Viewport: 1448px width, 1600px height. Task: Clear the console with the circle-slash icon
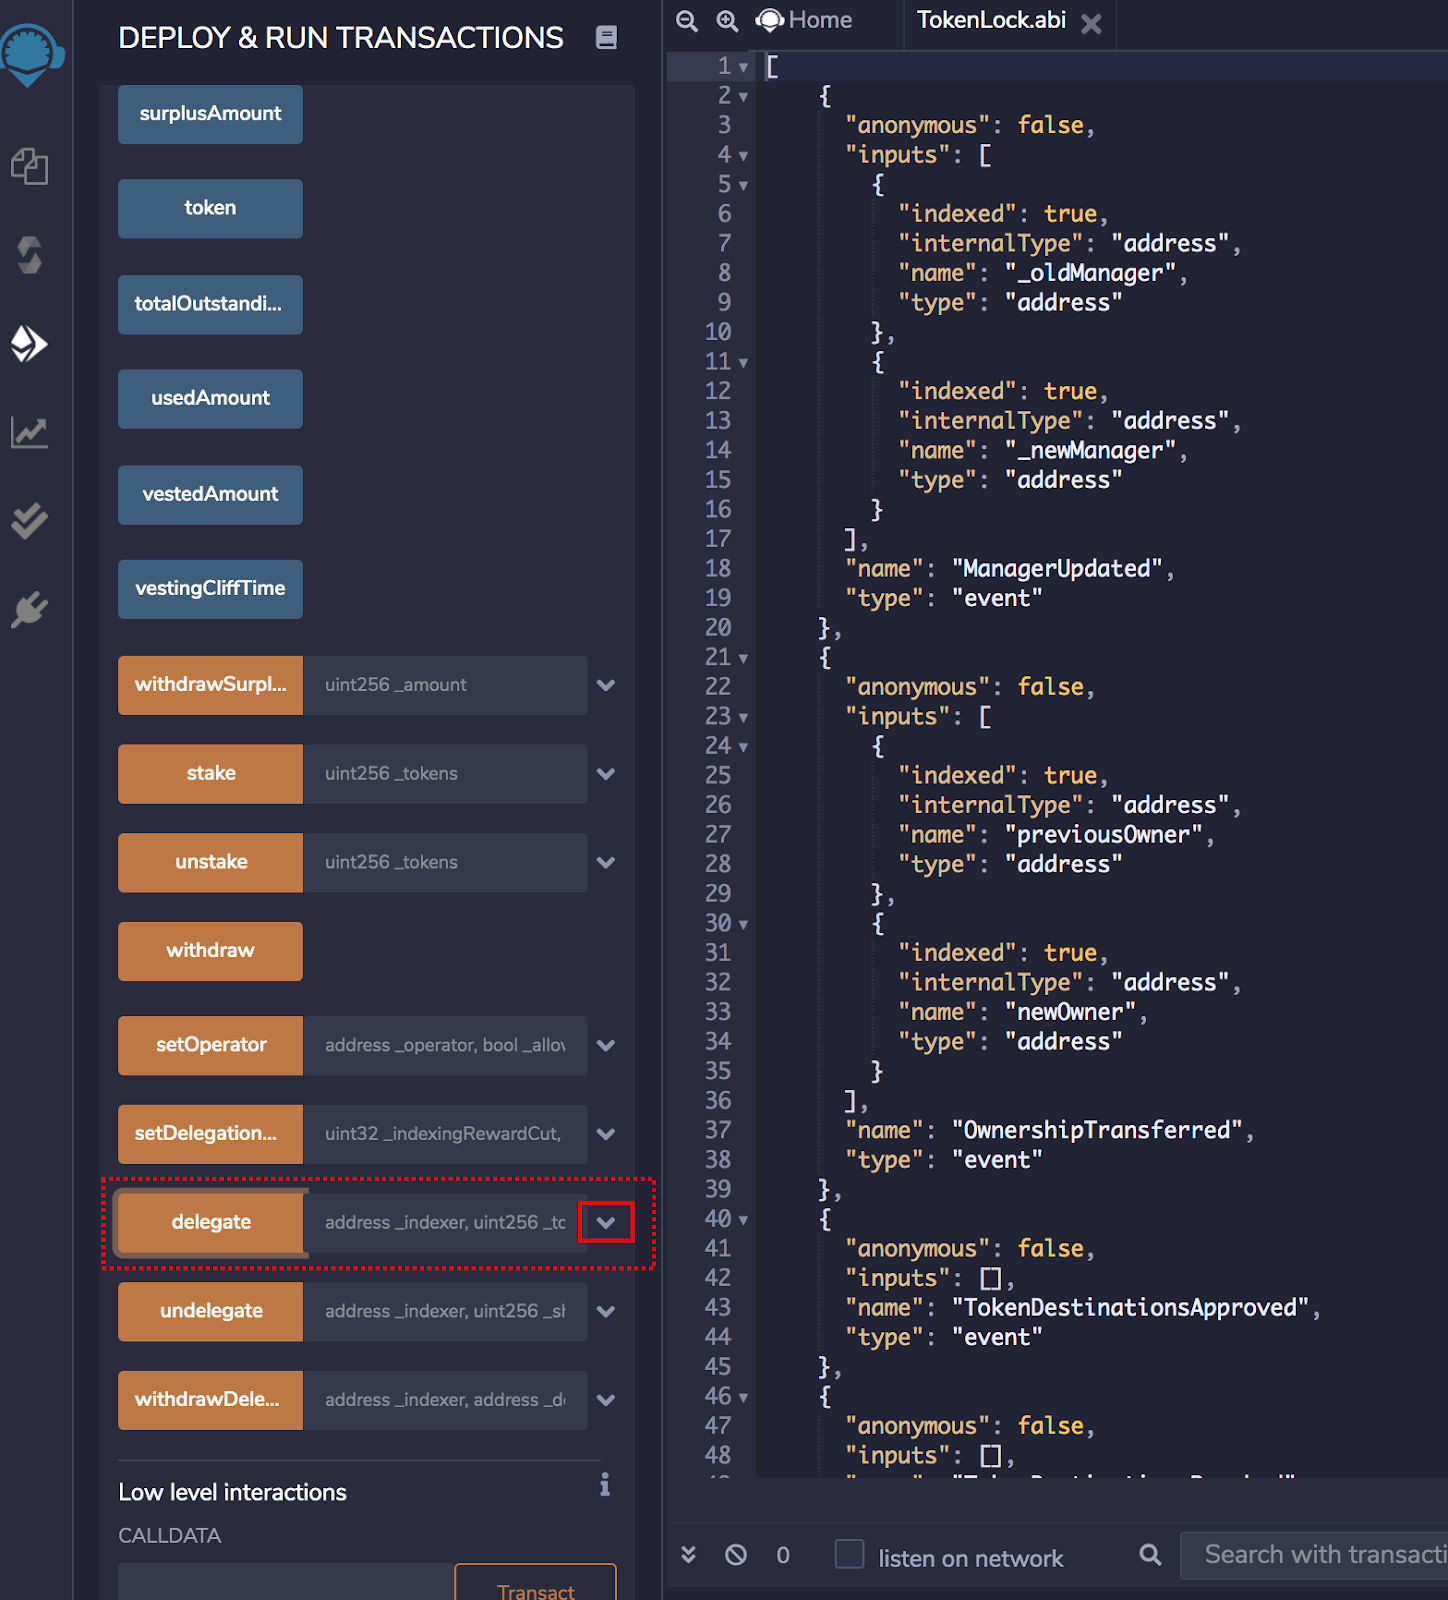pyautogui.click(x=736, y=1555)
